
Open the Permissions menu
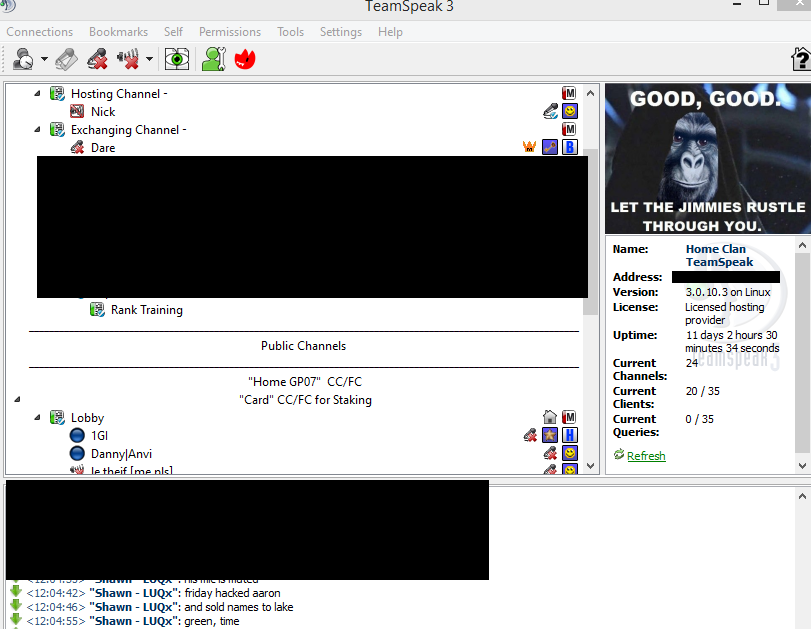coord(230,32)
